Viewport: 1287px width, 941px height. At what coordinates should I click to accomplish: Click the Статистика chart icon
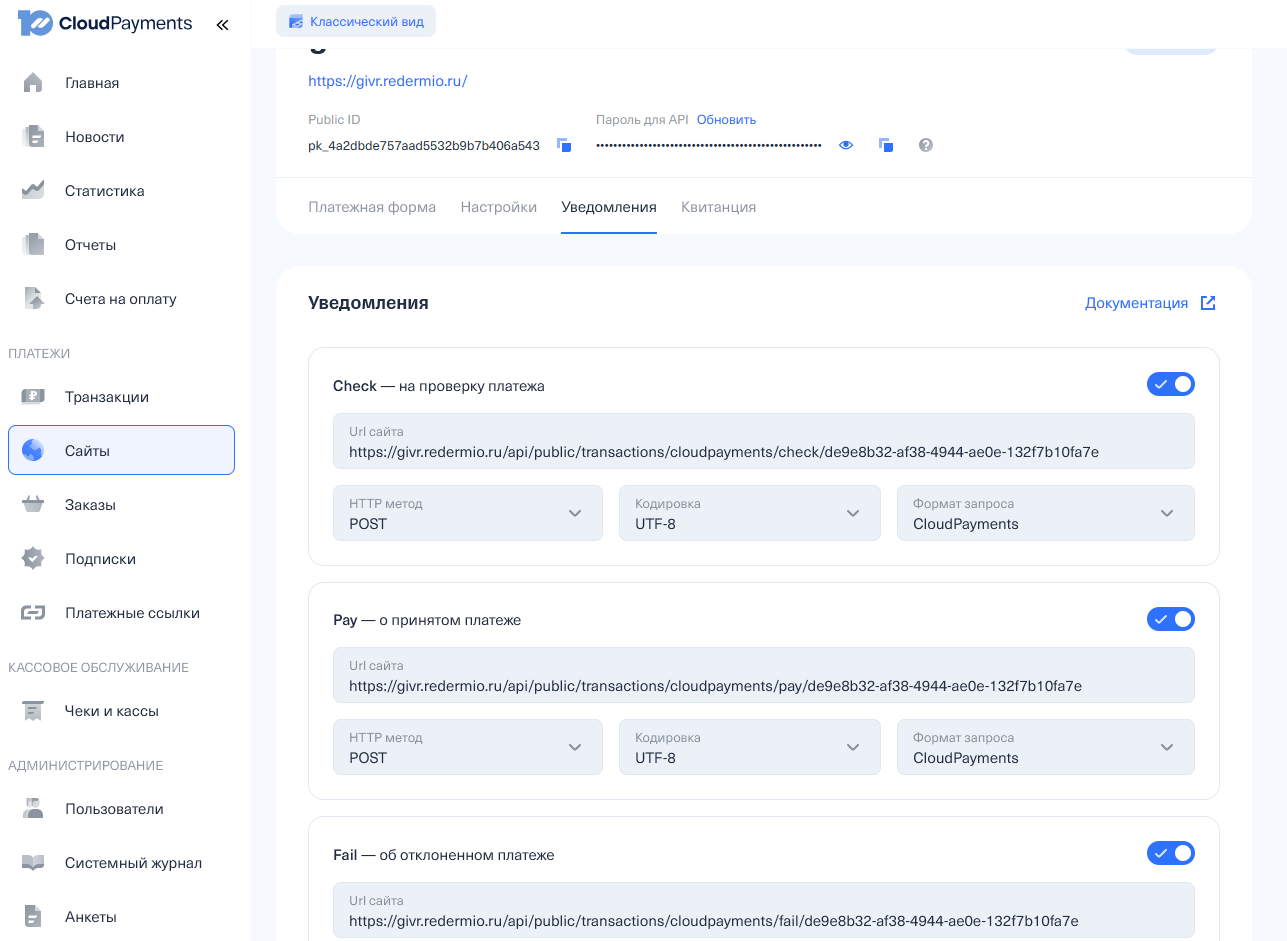[x=33, y=191]
